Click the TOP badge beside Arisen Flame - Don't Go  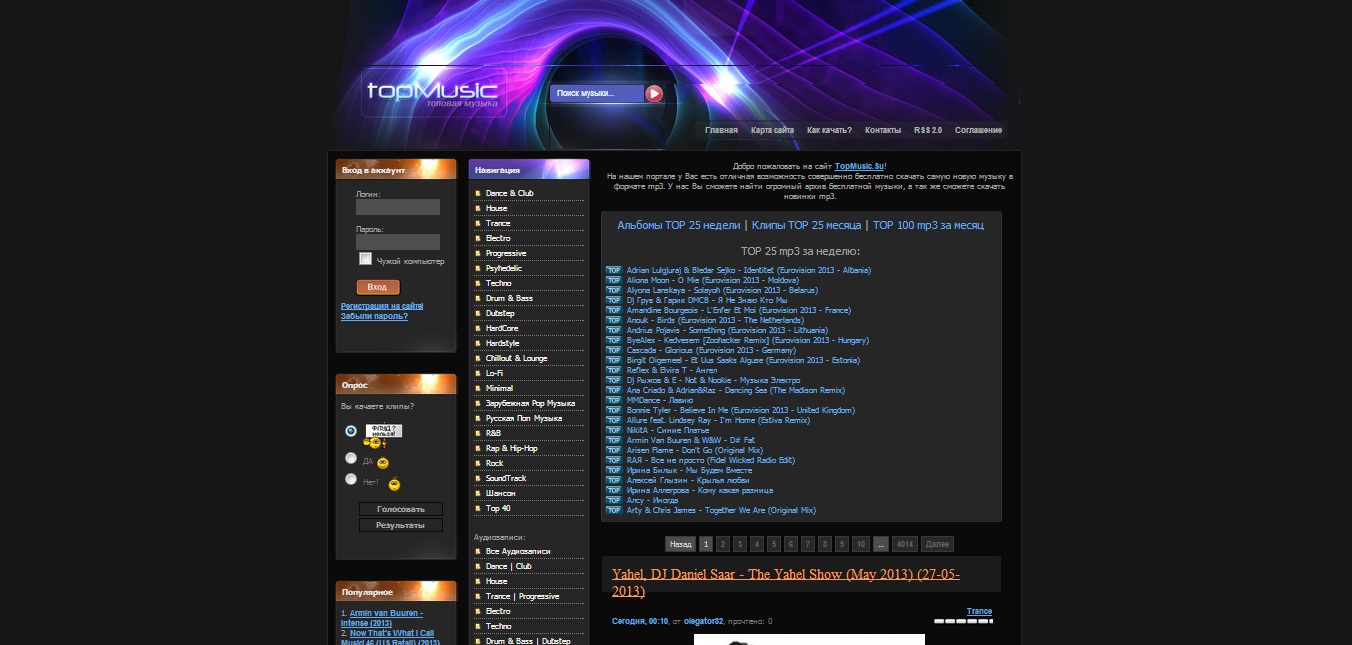click(x=614, y=450)
